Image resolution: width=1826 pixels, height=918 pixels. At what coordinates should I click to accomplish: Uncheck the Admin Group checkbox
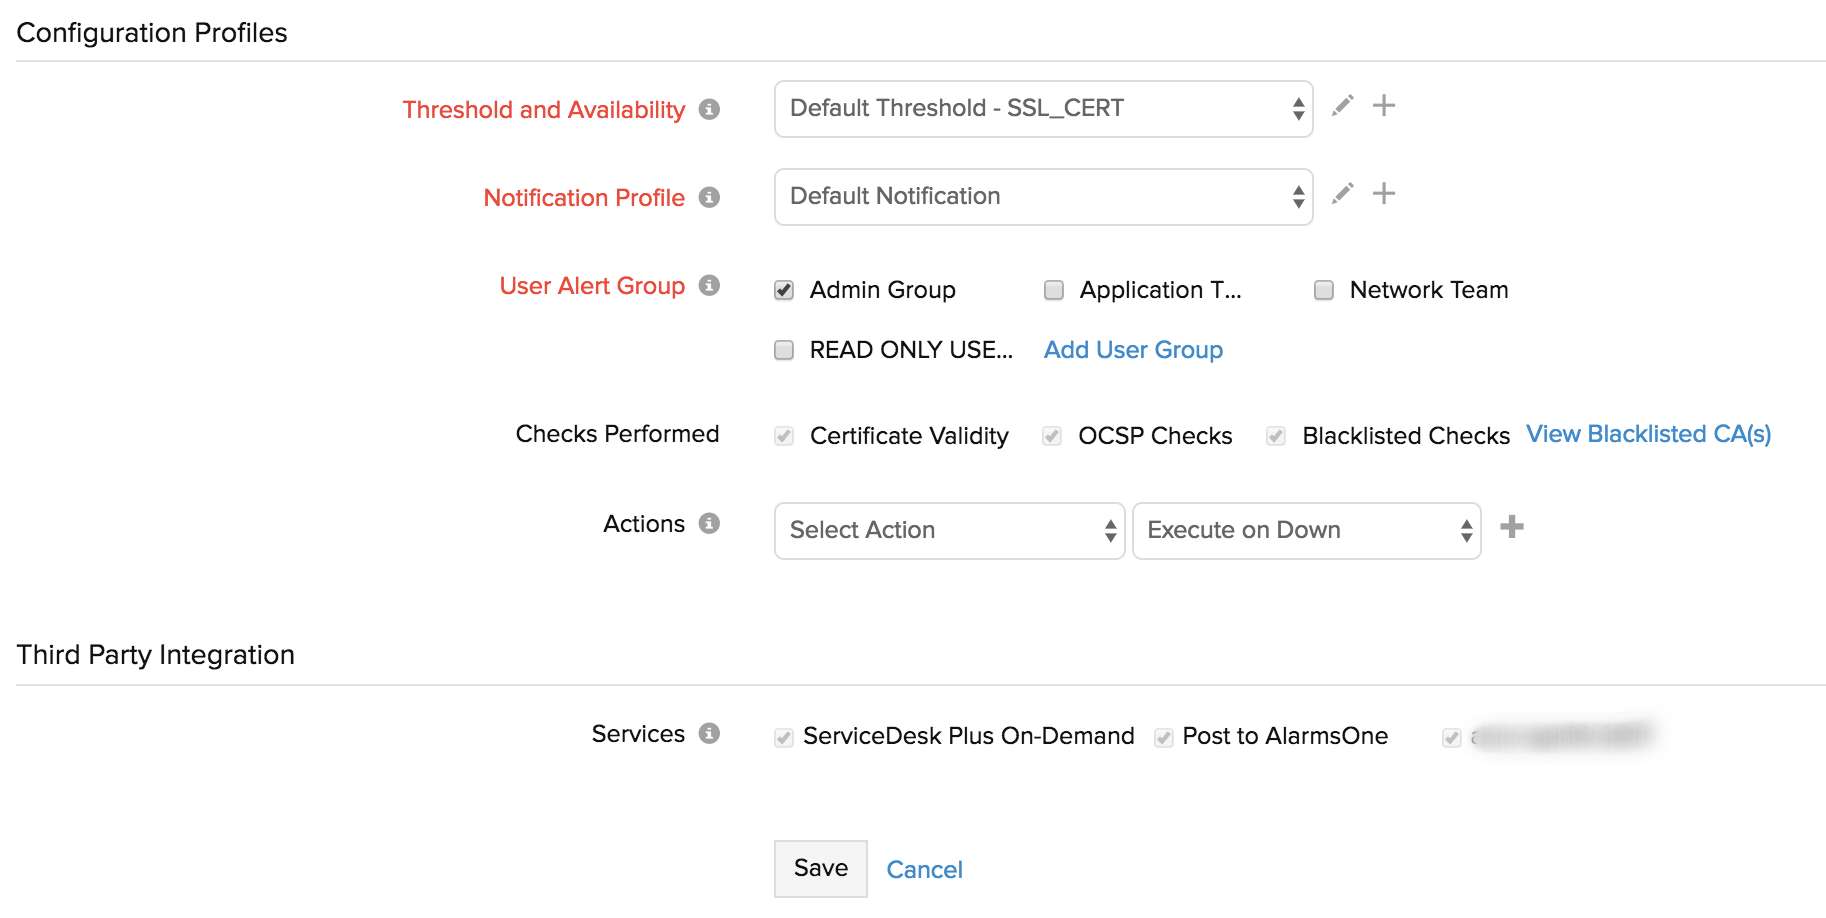[x=784, y=290]
